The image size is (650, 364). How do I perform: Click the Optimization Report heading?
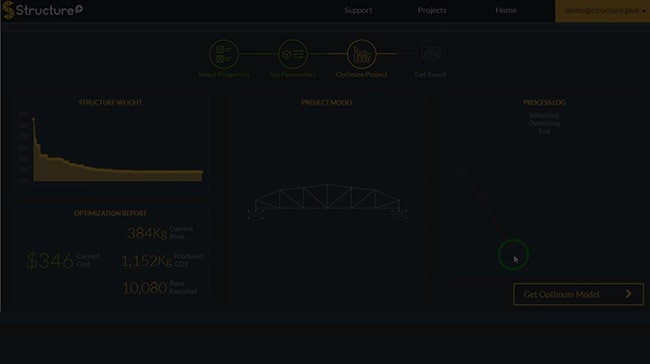pyautogui.click(x=110, y=213)
